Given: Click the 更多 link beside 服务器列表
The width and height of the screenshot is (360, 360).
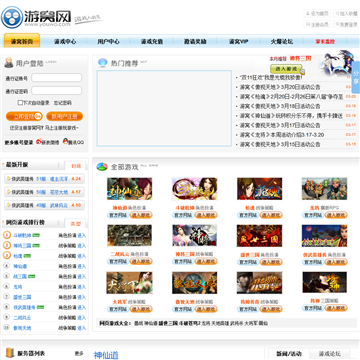Looking at the screenshot, I should click(79, 353).
